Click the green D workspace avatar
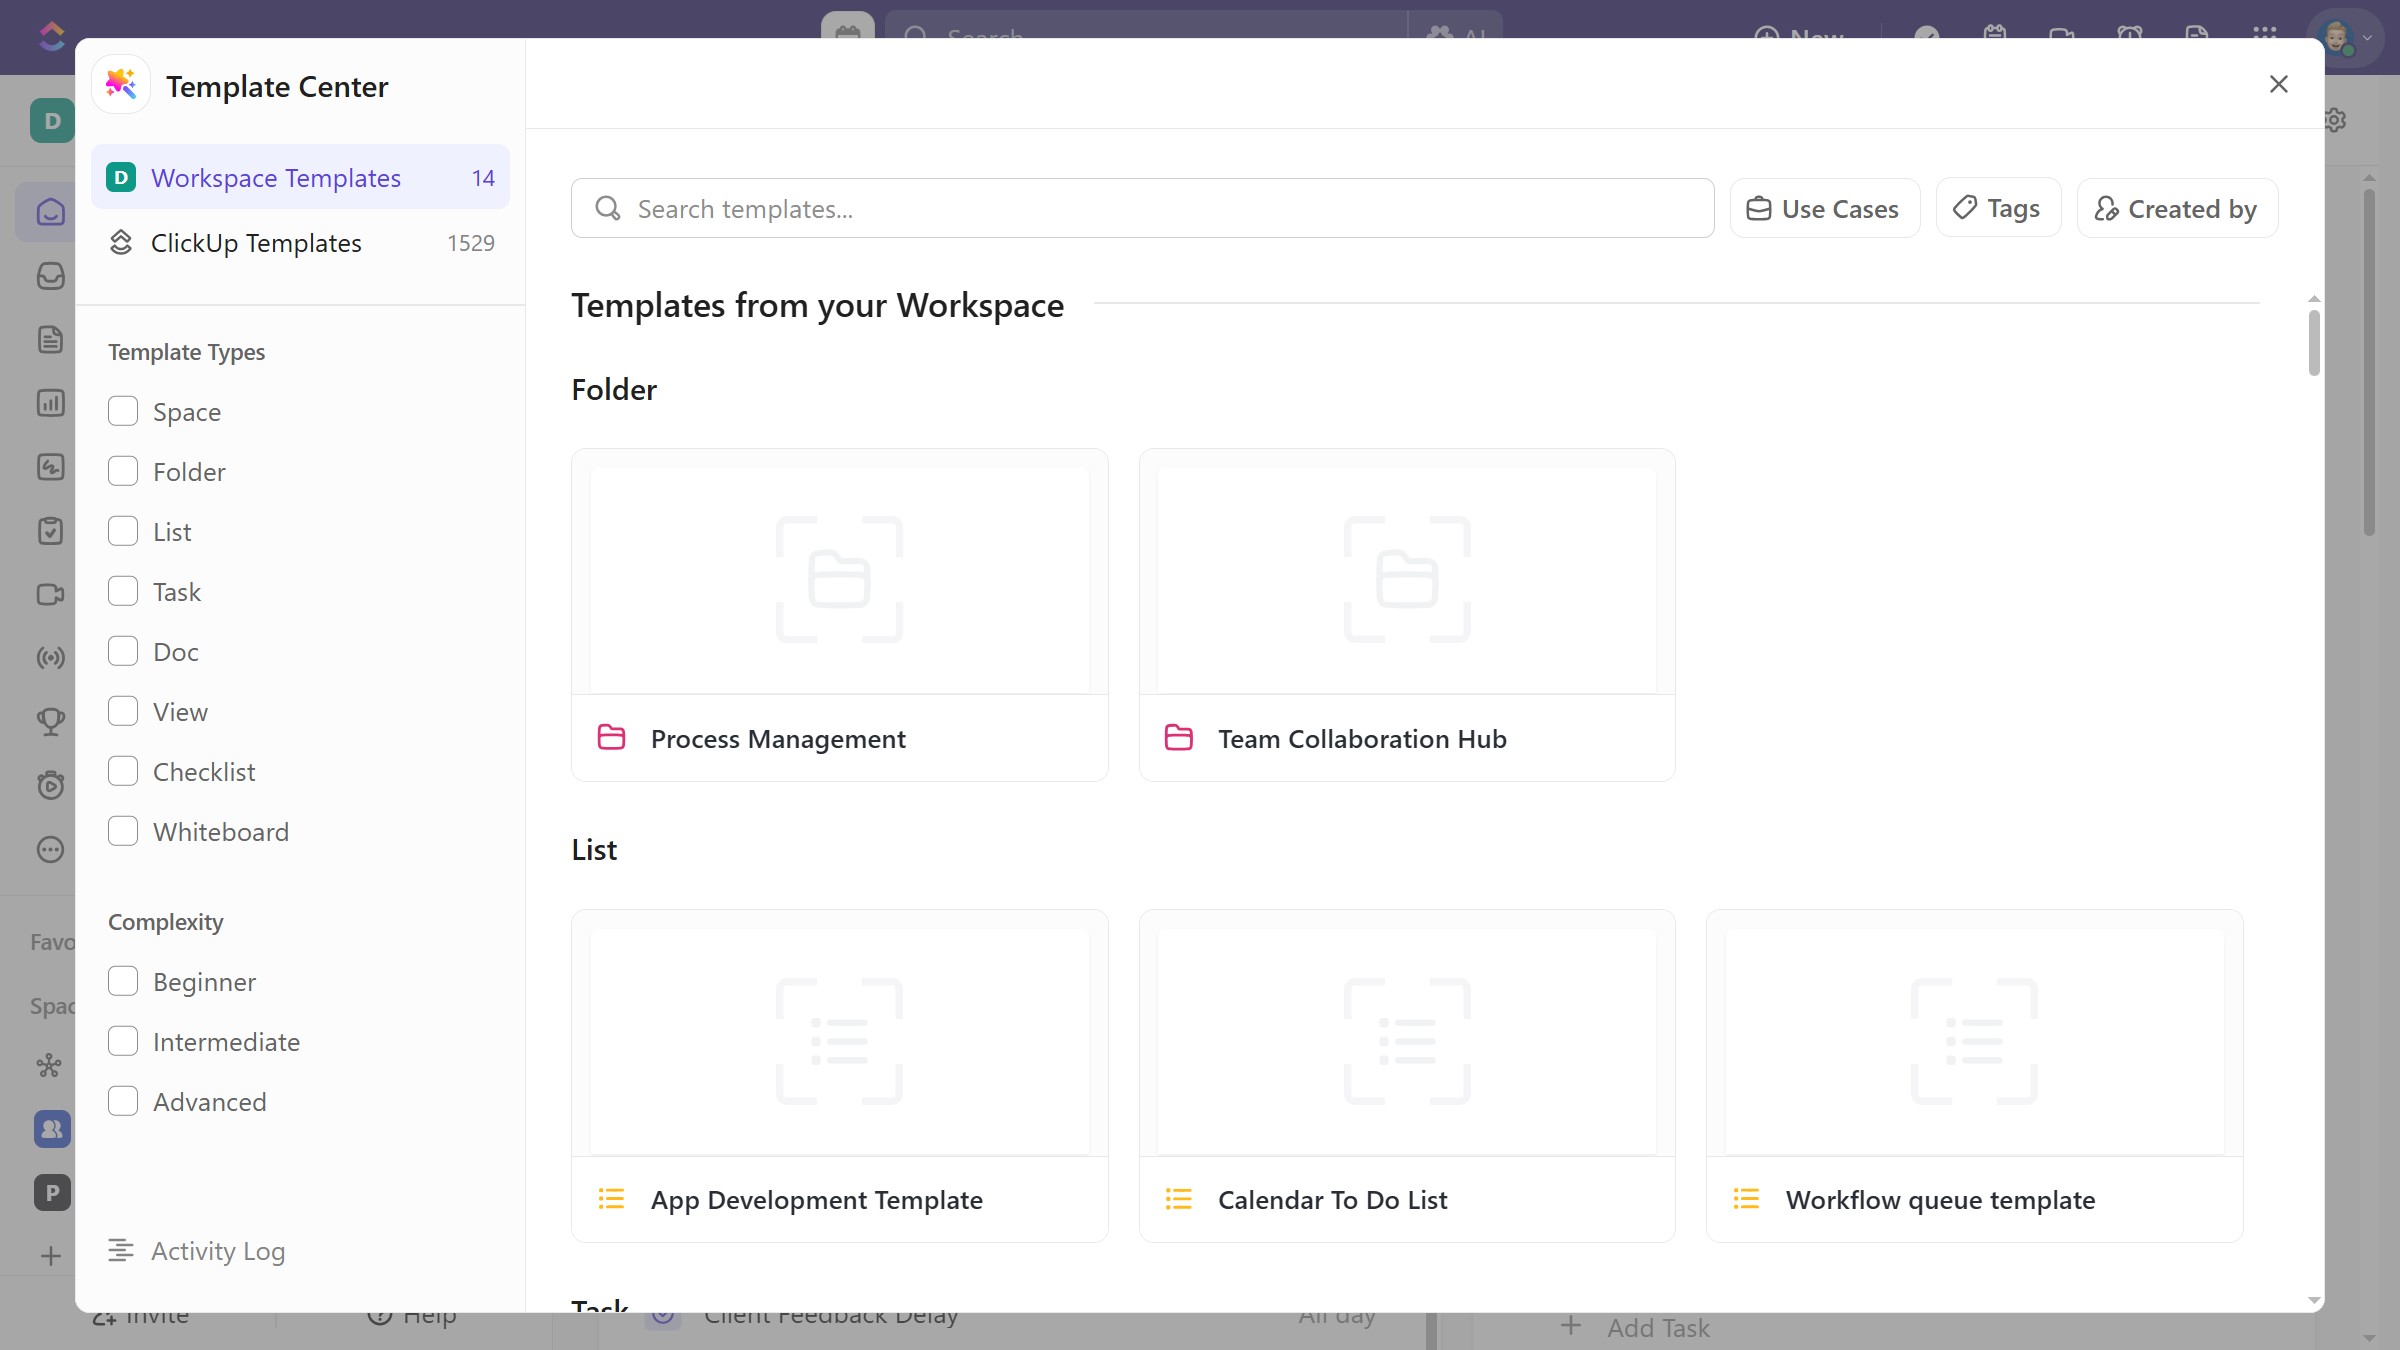 pos(52,121)
